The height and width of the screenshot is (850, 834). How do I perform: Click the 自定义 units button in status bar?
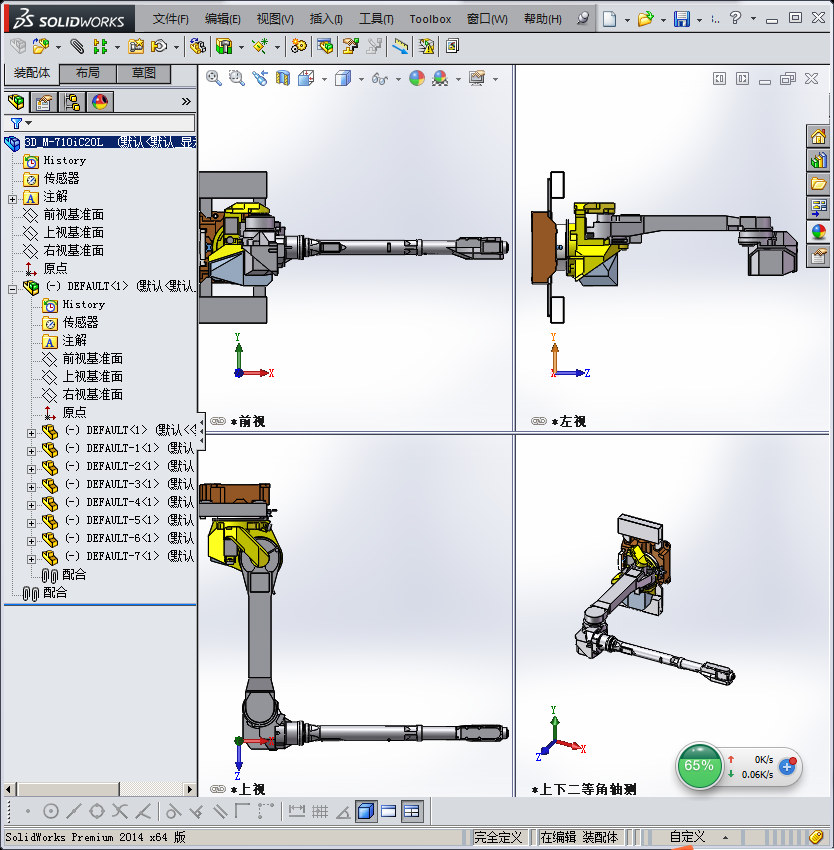[687, 836]
